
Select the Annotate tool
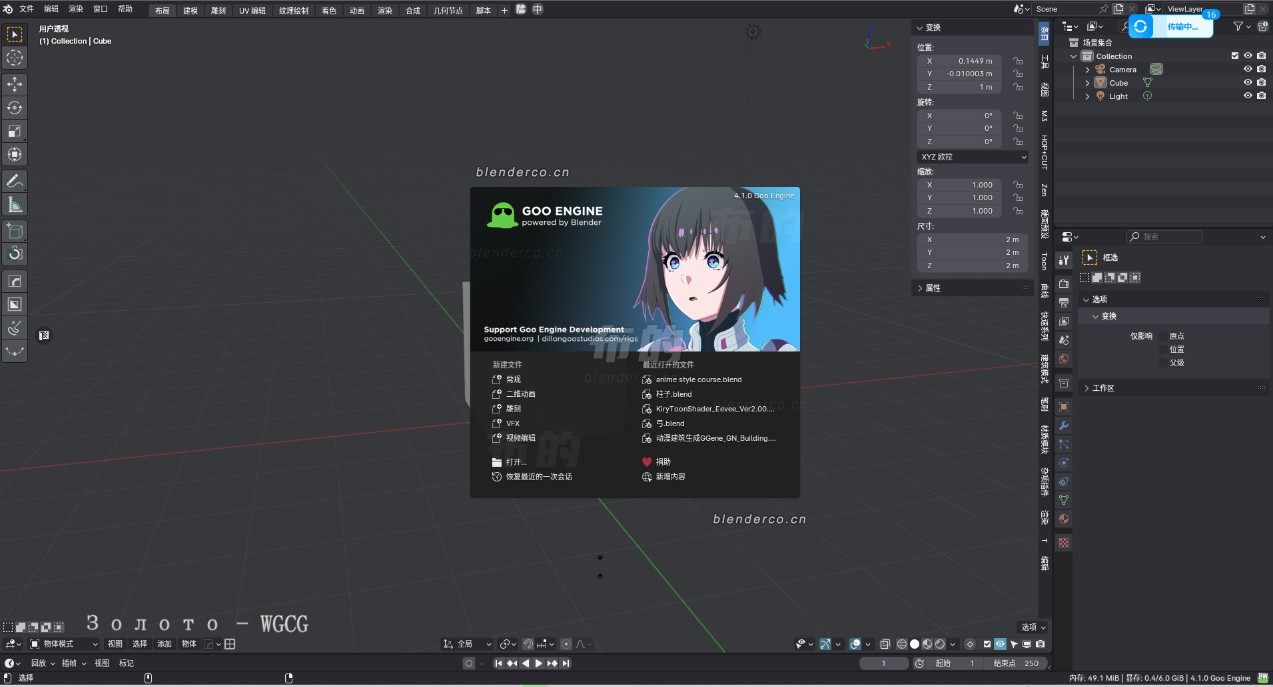tap(15, 181)
